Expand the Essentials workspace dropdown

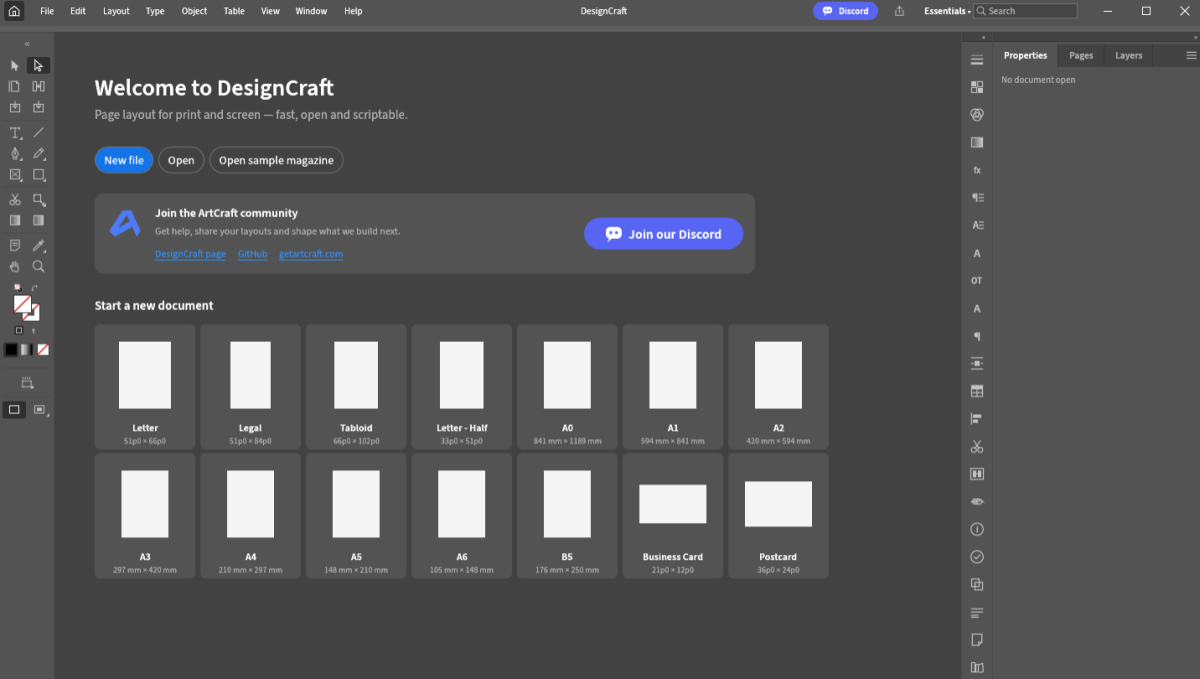[947, 11]
